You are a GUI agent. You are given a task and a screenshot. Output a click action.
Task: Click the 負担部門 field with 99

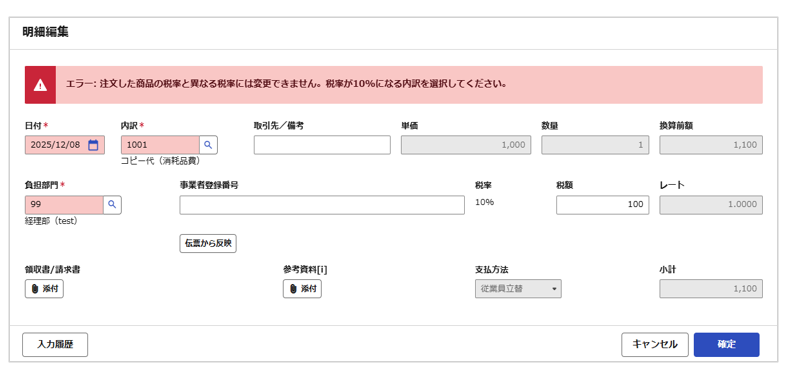tap(64, 205)
